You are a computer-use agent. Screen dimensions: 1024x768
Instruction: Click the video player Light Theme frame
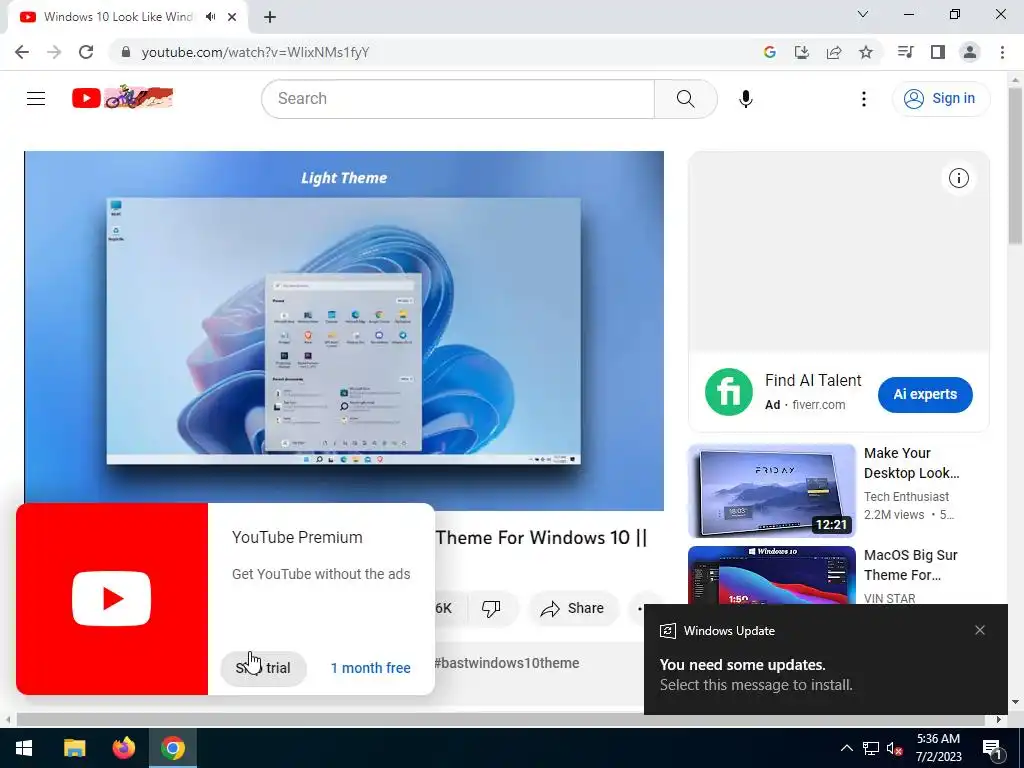click(344, 330)
